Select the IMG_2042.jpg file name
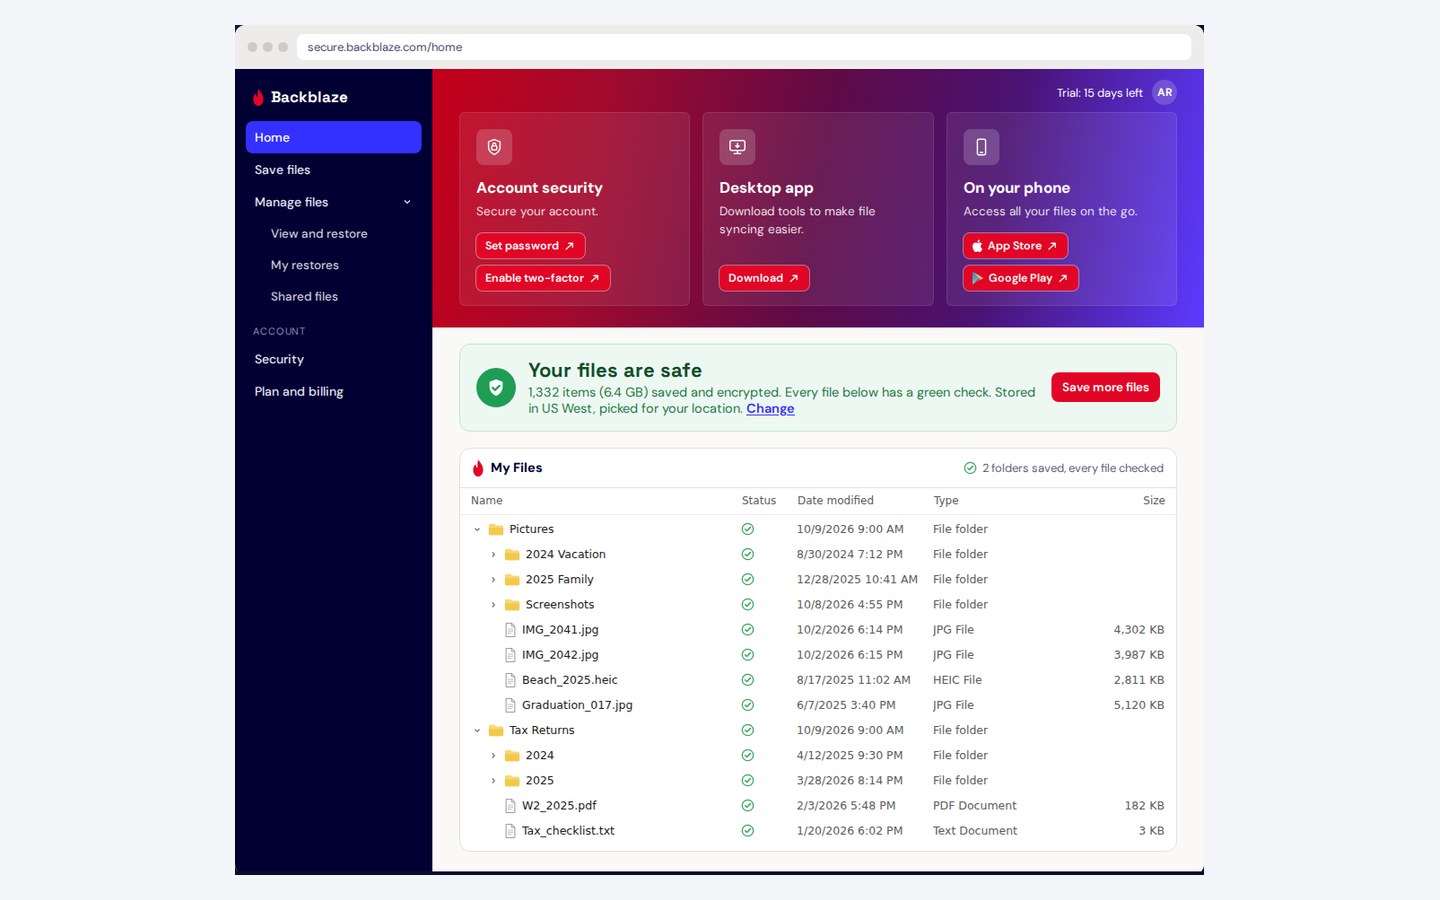 (x=560, y=655)
